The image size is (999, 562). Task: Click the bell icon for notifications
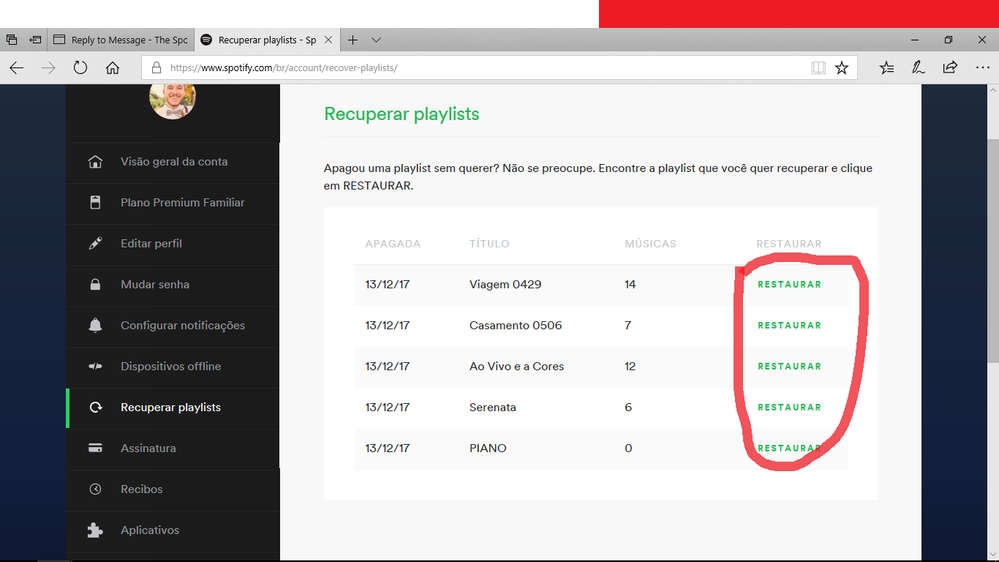click(95, 325)
